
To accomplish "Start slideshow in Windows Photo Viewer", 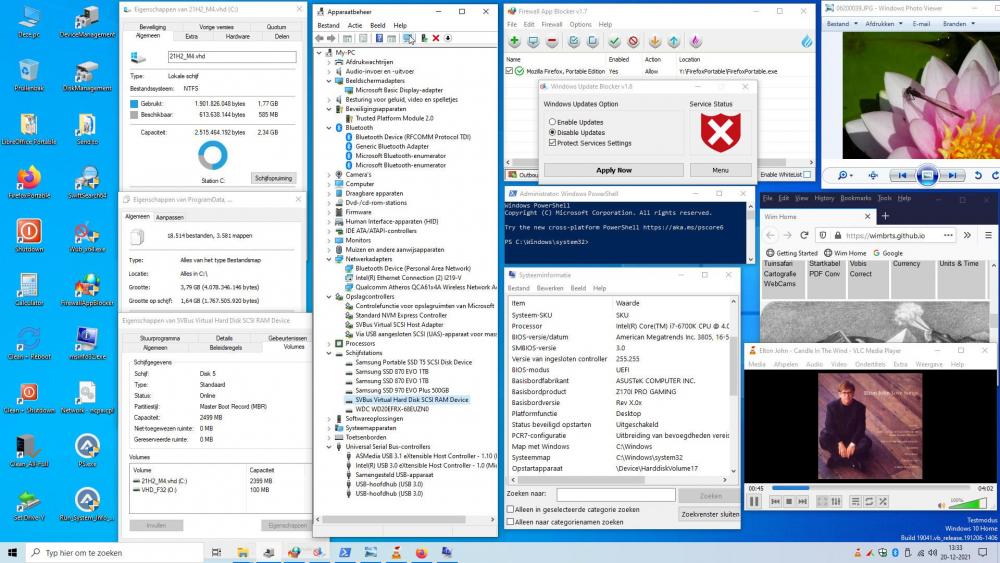I will coord(927,175).
